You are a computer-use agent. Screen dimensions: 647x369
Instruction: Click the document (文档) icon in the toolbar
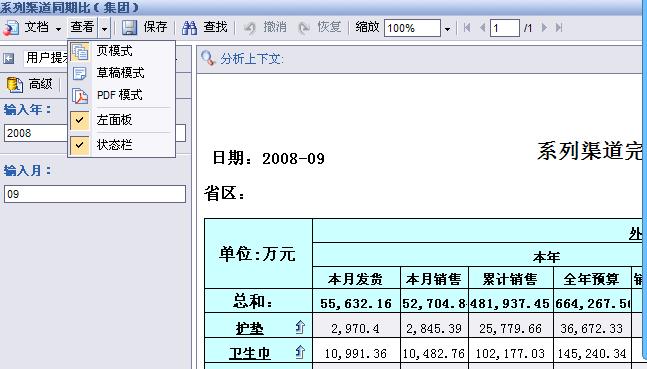coord(11,28)
